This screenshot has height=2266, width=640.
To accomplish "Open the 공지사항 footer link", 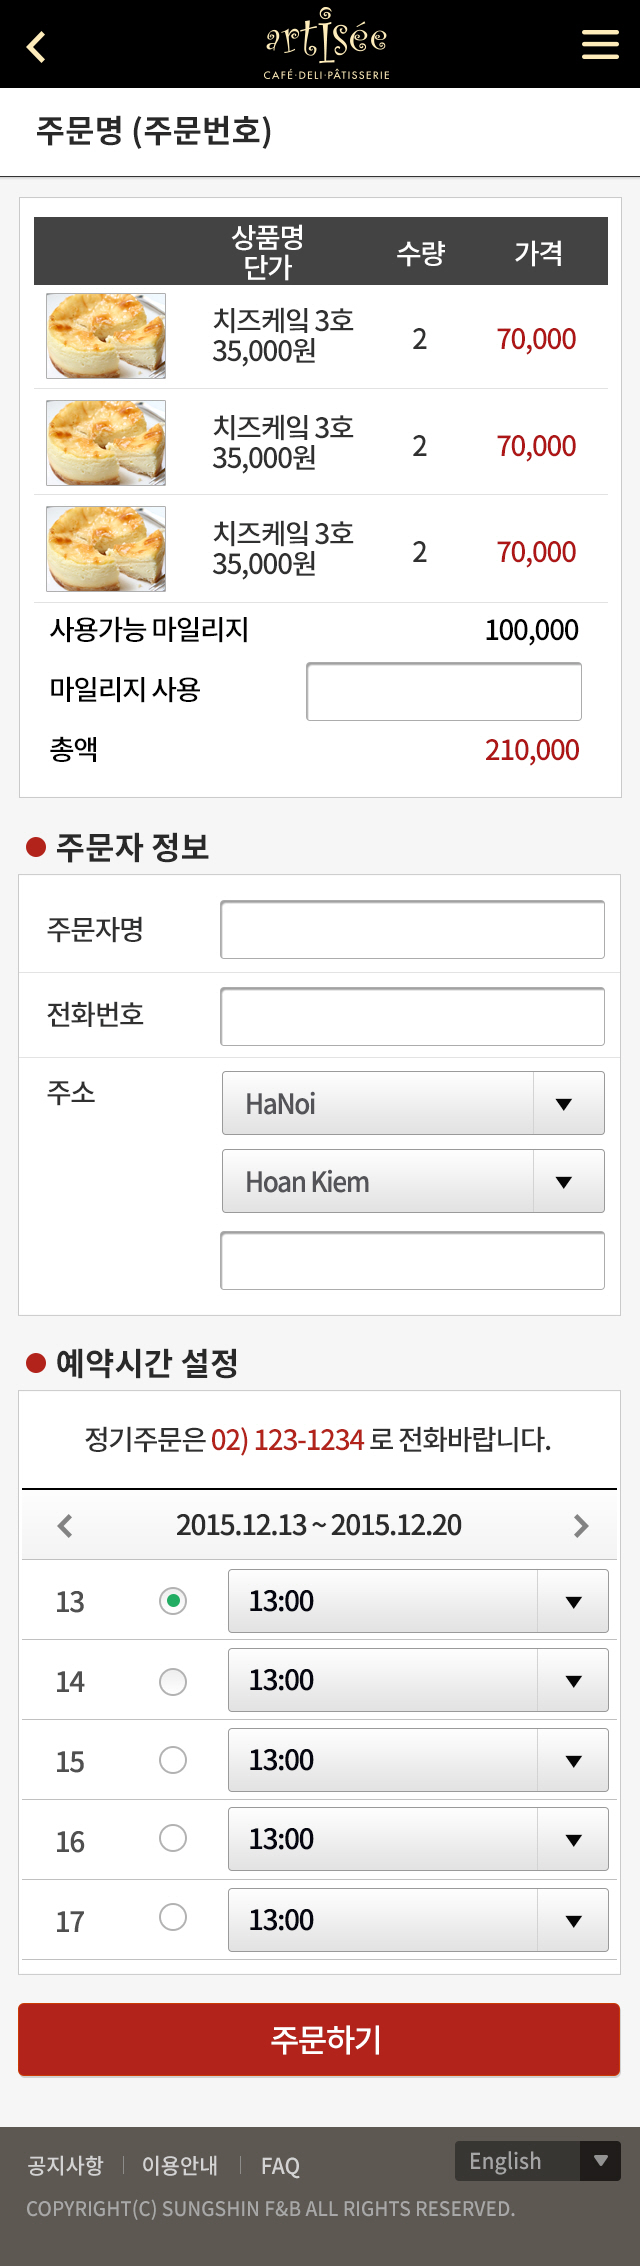I will point(65,2165).
